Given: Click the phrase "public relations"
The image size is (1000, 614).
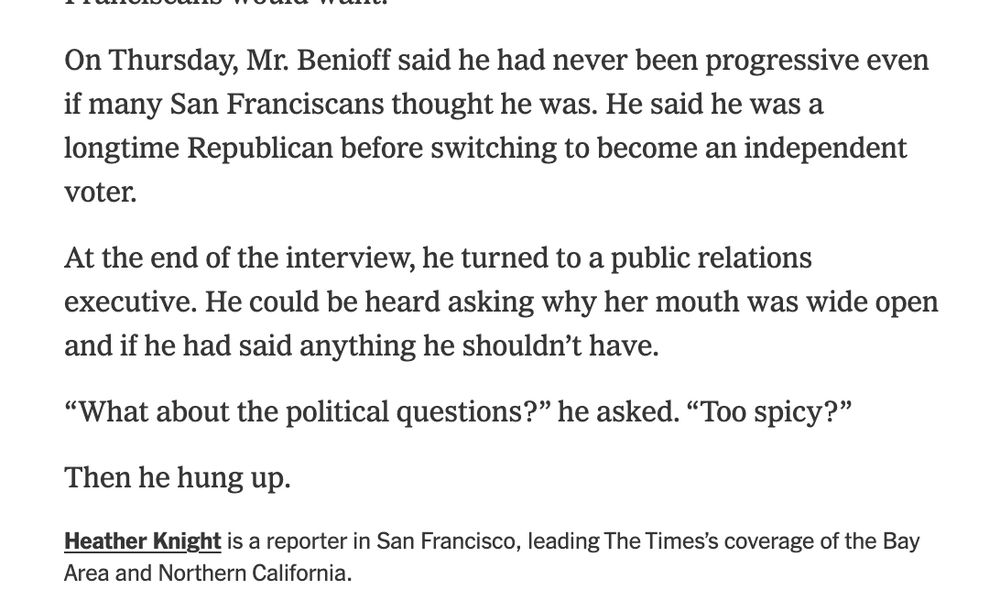Looking at the screenshot, I should [x=711, y=258].
